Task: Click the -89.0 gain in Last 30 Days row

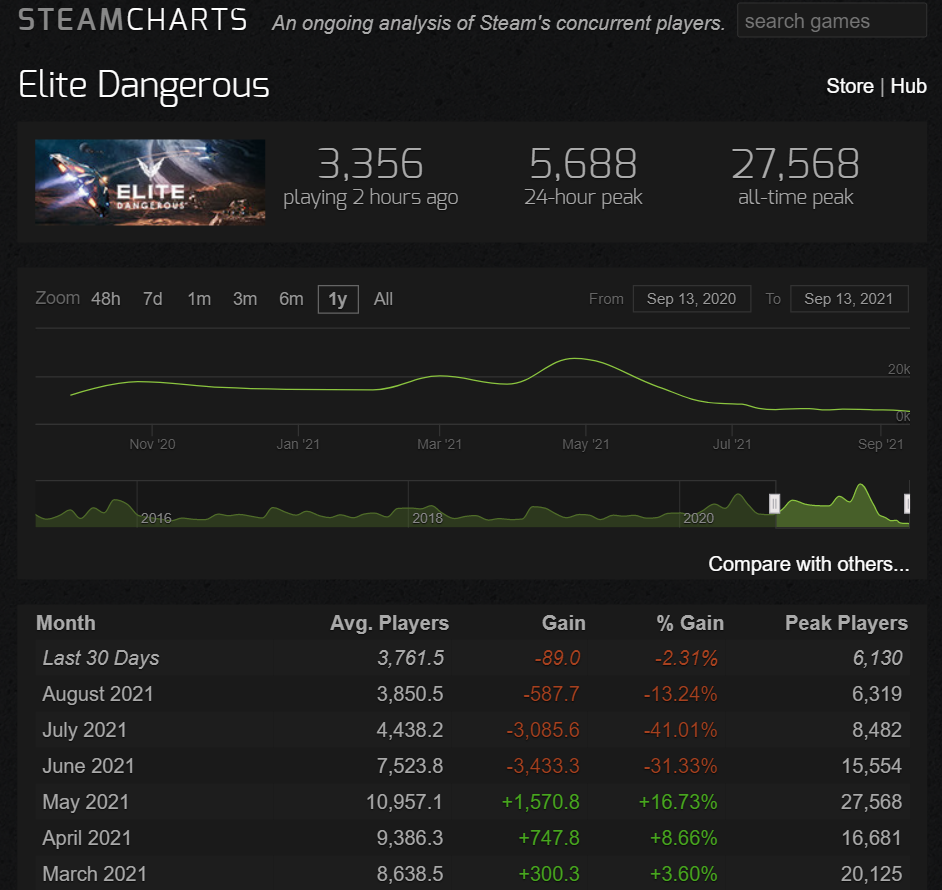Action: coord(558,658)
